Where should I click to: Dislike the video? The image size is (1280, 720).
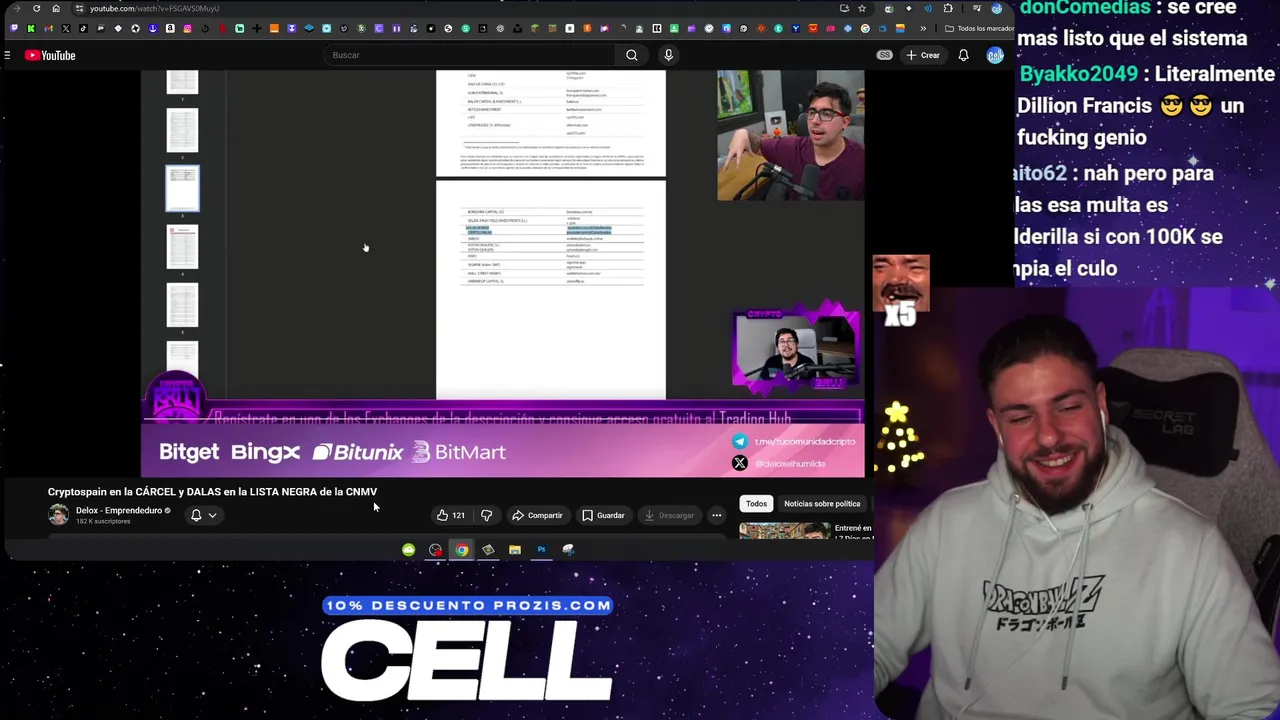(x=486, y=515)
